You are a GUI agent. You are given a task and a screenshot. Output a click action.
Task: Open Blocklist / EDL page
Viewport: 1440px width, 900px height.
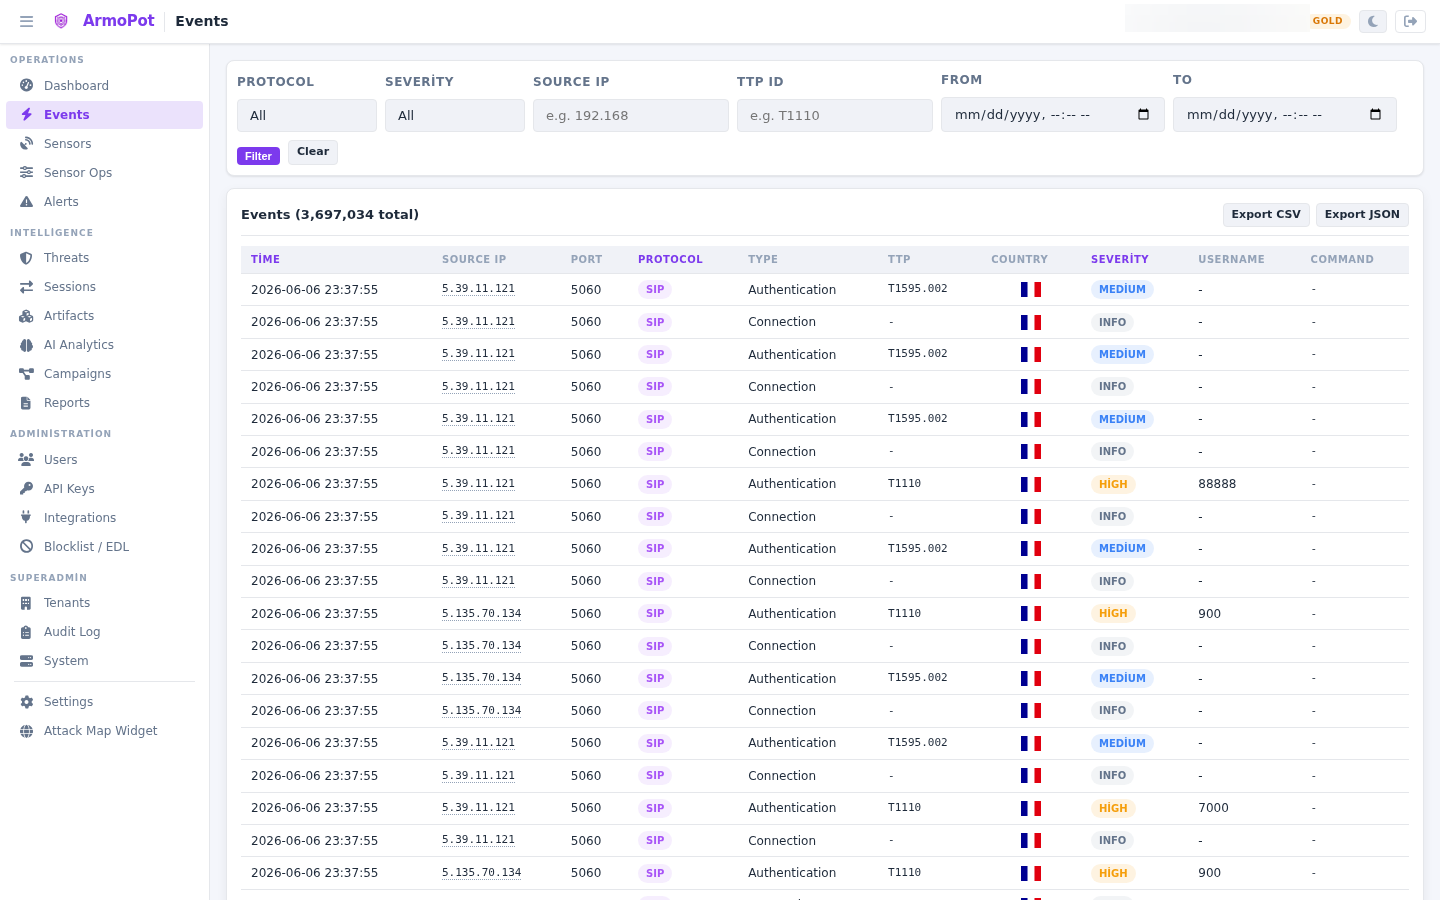[x=104, y=547]
